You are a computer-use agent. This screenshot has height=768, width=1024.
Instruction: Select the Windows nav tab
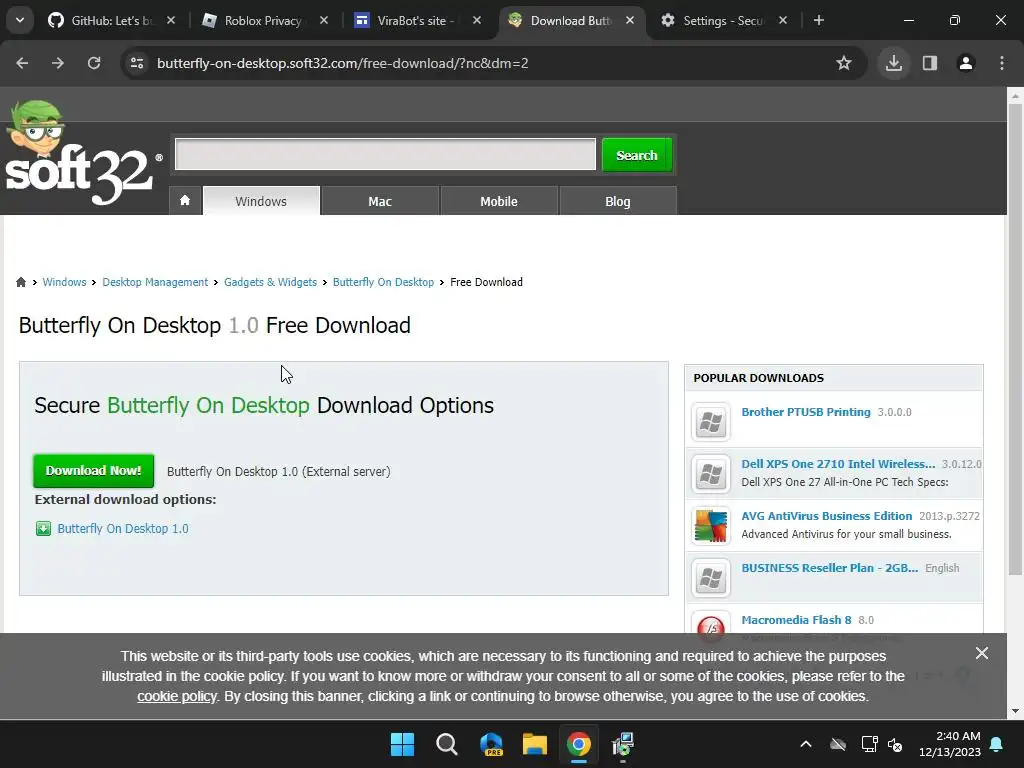pyautogui.click(x=261, y=200)
